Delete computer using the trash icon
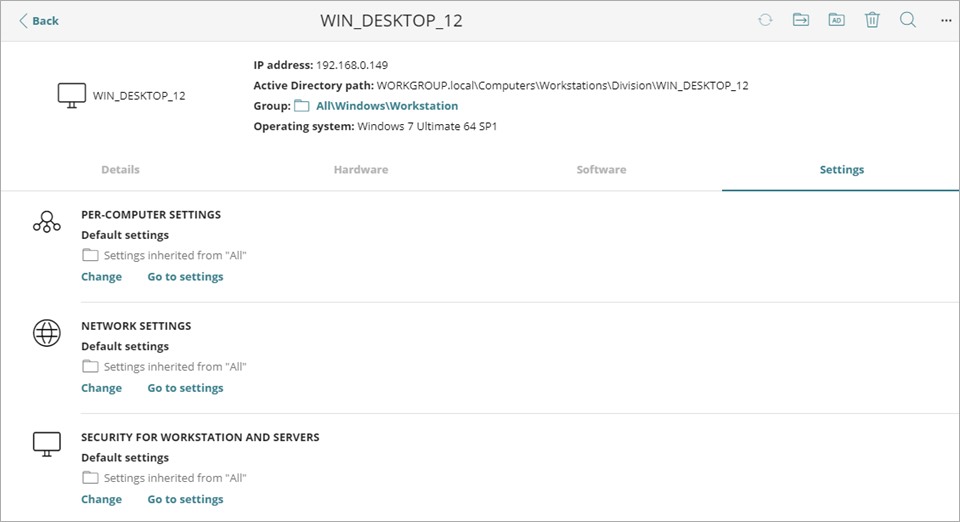The width and height of the screenshot is (960, 522). [872, 20]
